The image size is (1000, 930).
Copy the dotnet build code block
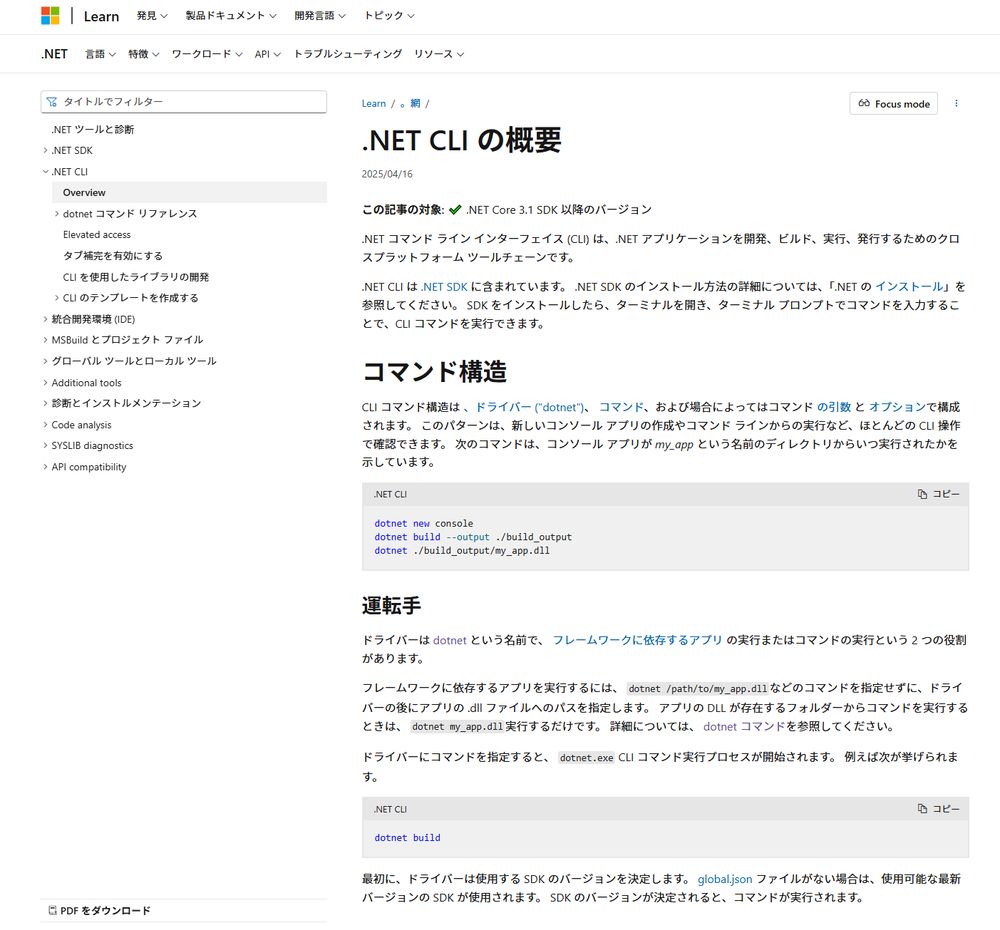coord(938,809)
